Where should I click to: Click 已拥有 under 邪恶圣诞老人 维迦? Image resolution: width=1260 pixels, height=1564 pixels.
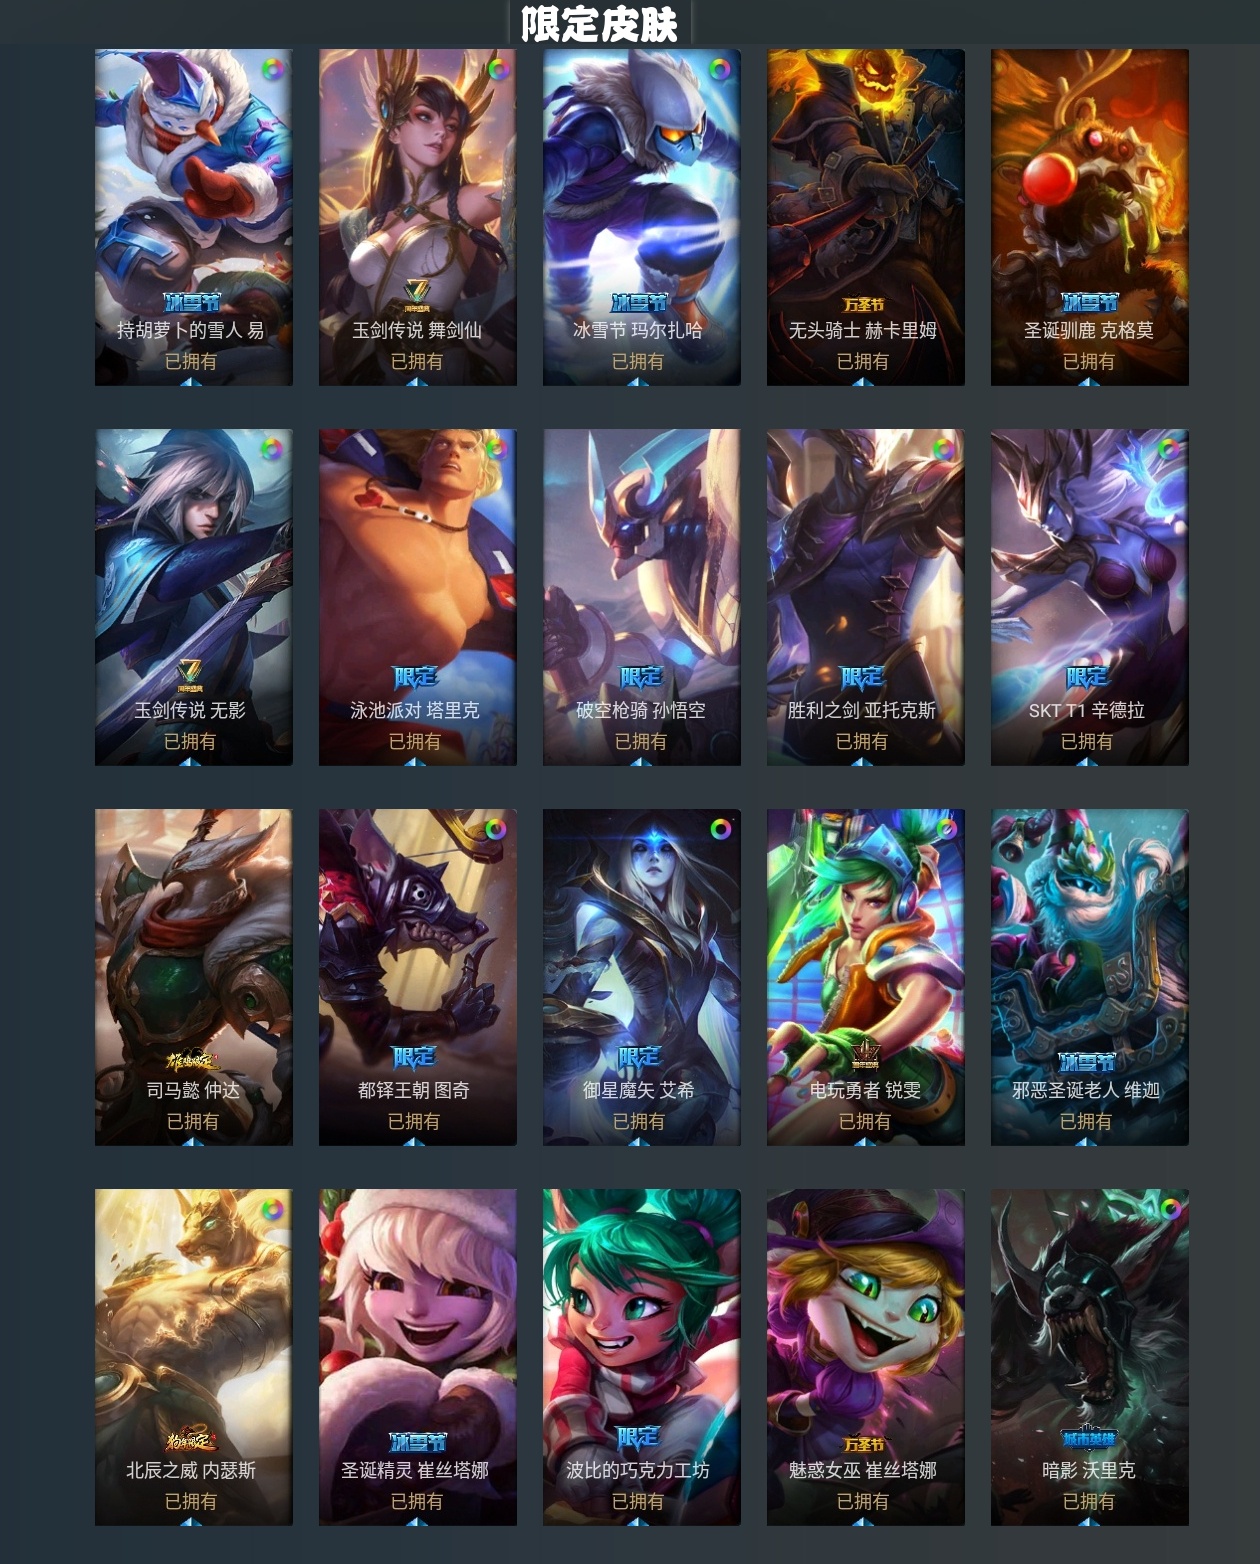coord(1086,1121)
